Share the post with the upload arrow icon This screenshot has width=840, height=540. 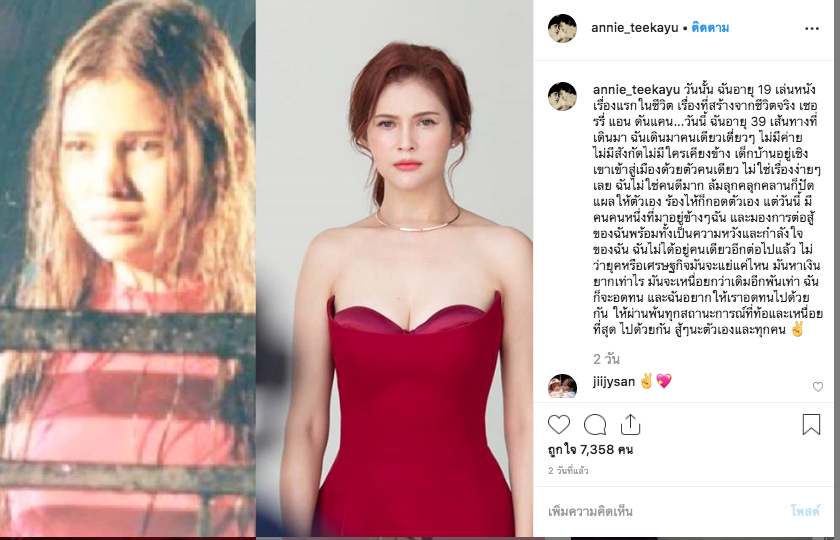point(631,424)
